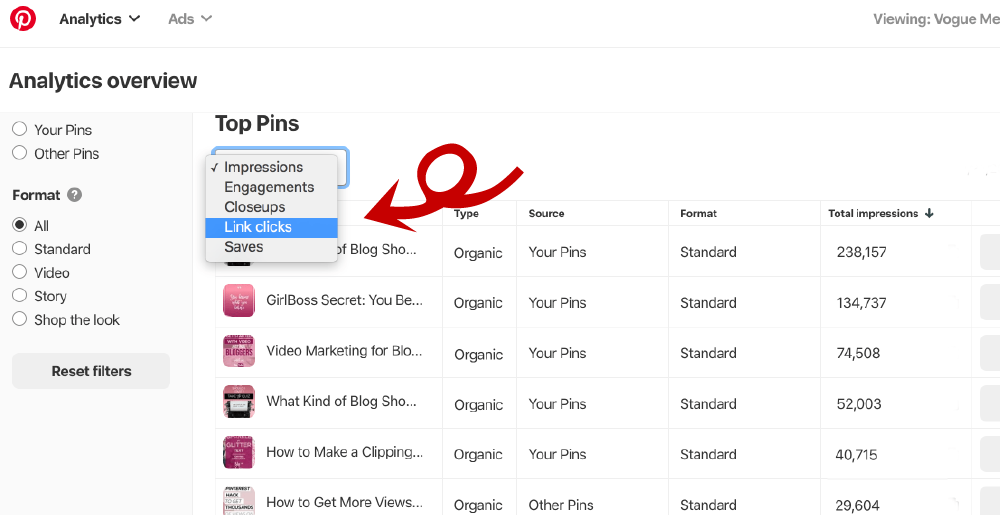Select Link clicks from the dropdown list
The image size is (1000, 515).
(x=258, y=227)
